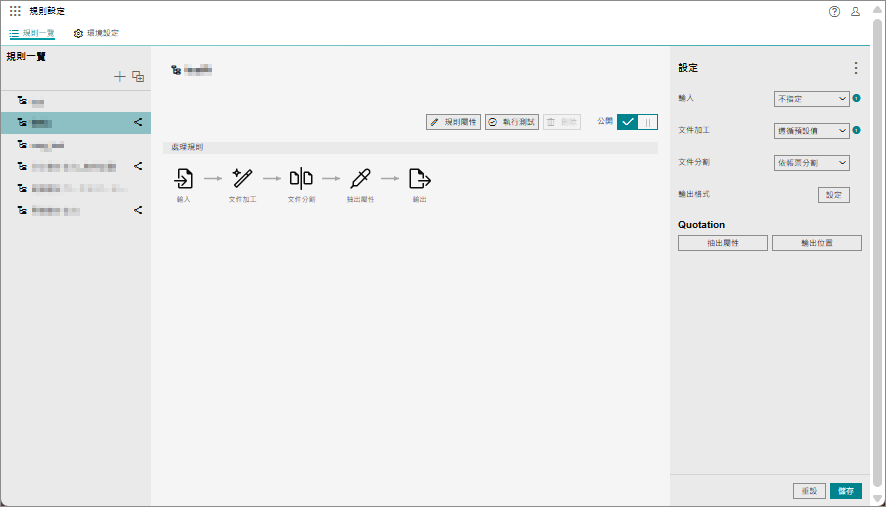Open the 文件分割 (document split) step
Viewport: 886px width, 507px height.
(x=301, y=179)
